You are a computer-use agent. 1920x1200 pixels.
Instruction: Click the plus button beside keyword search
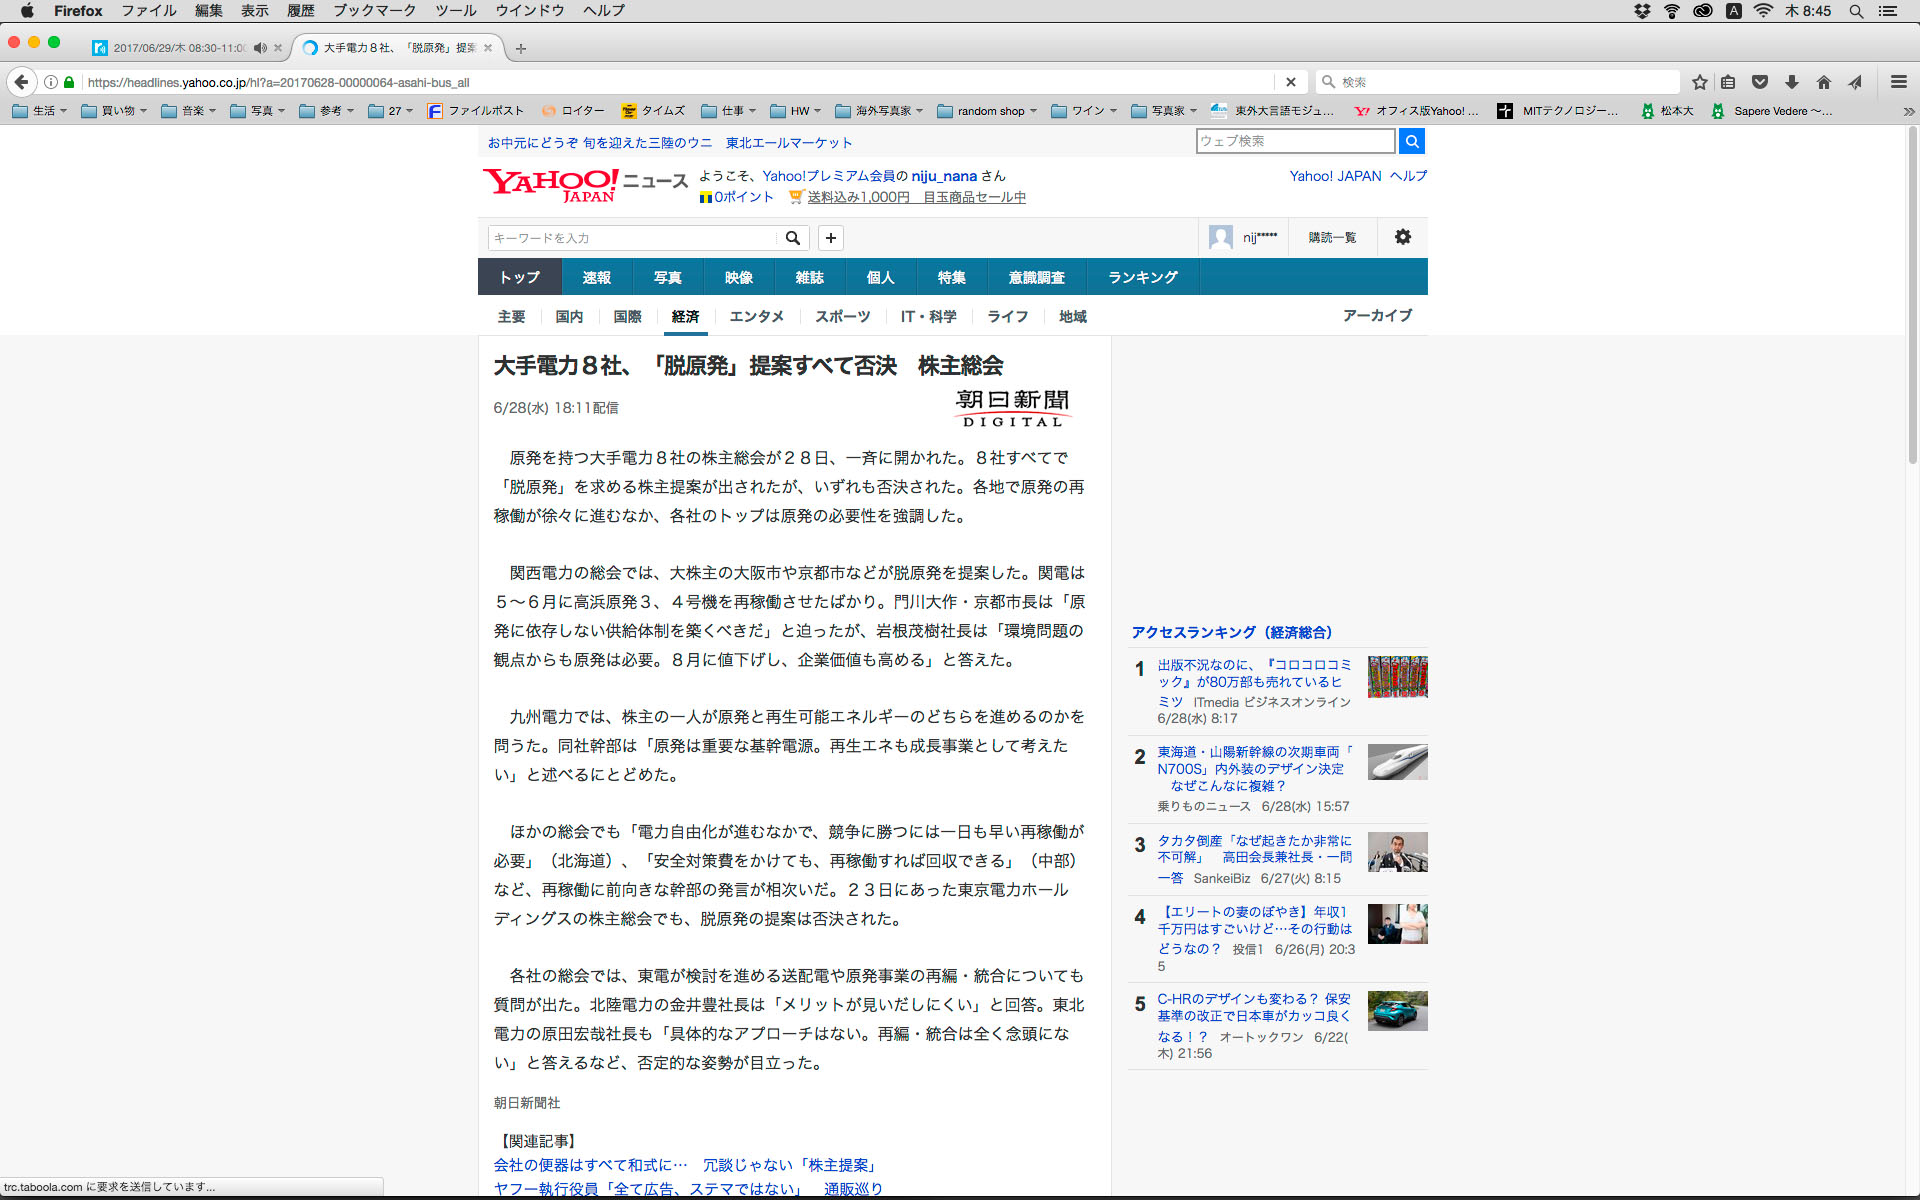click(831, 238)
